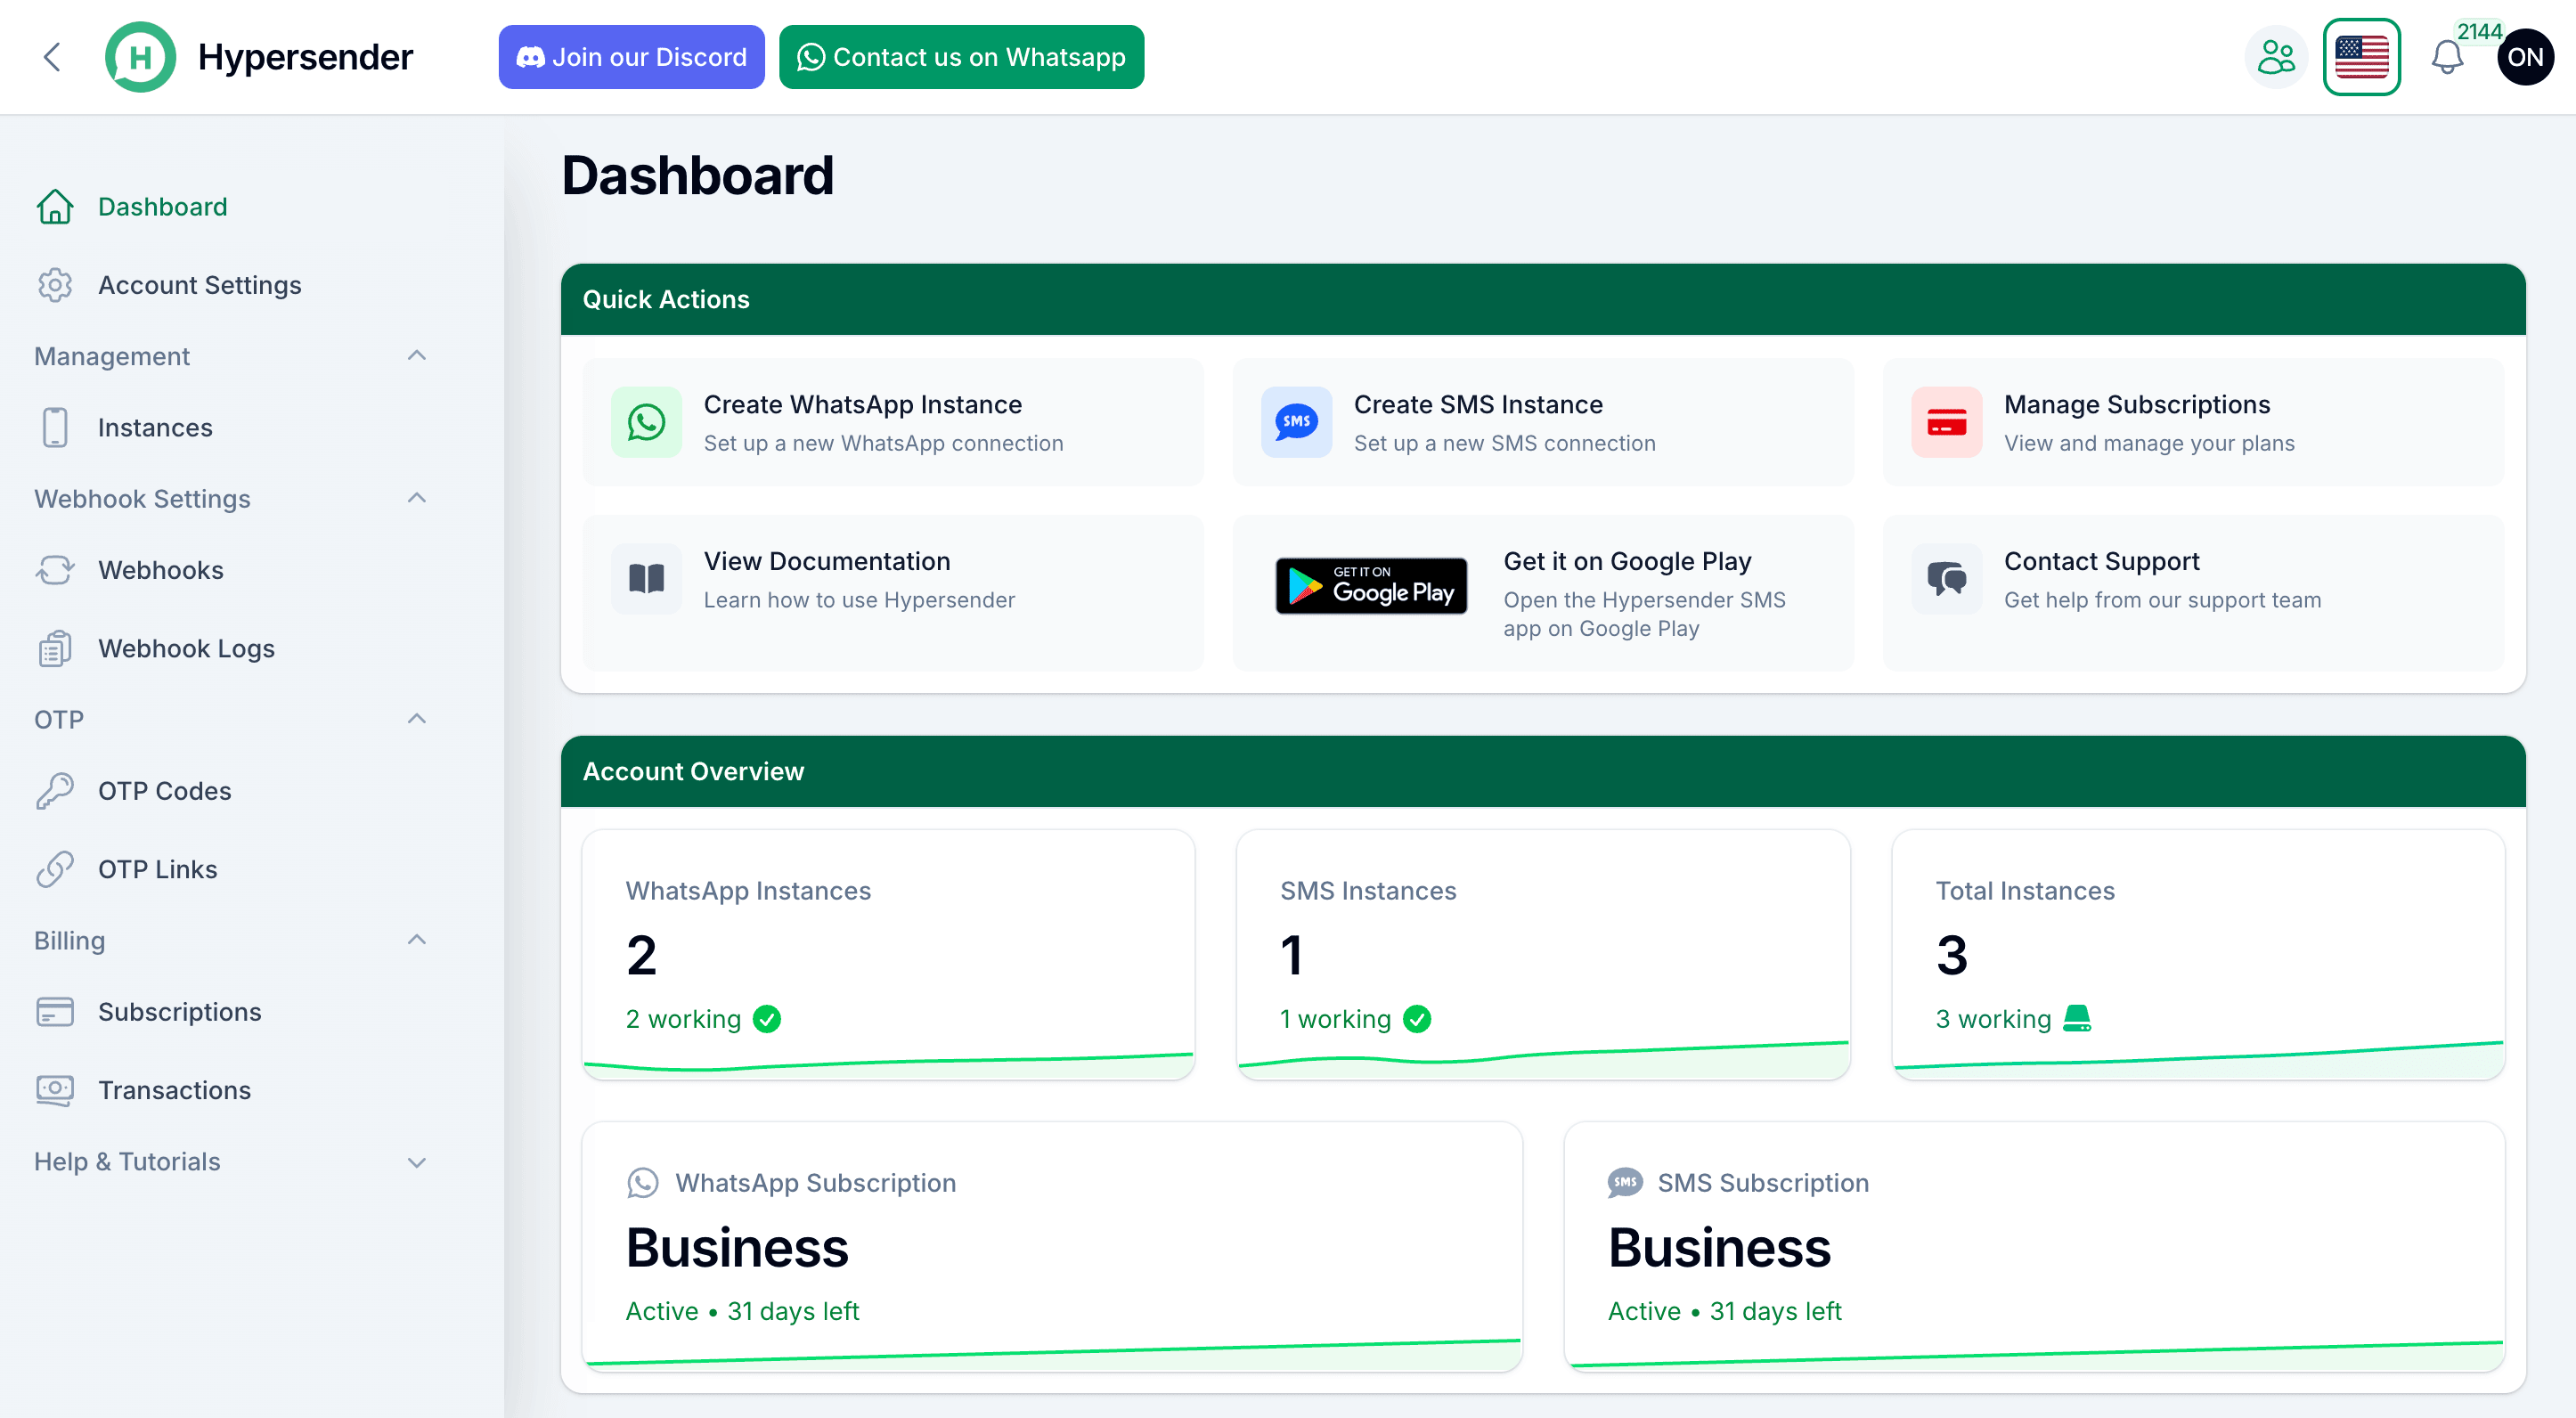This screenshot has height=1418, width=2576.
Task: Click the '3 working' status text
Action: click(1993, 1019)
